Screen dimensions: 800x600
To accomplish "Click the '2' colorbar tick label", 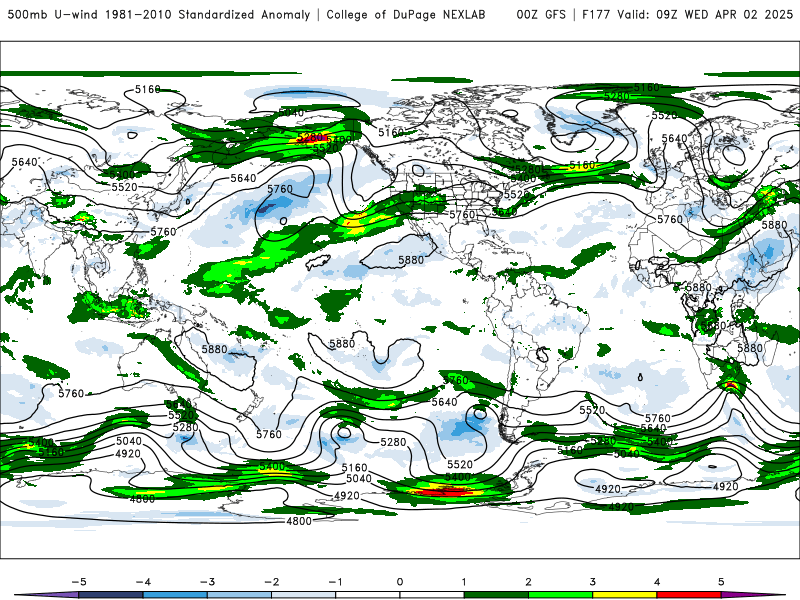I will [528, 582].
